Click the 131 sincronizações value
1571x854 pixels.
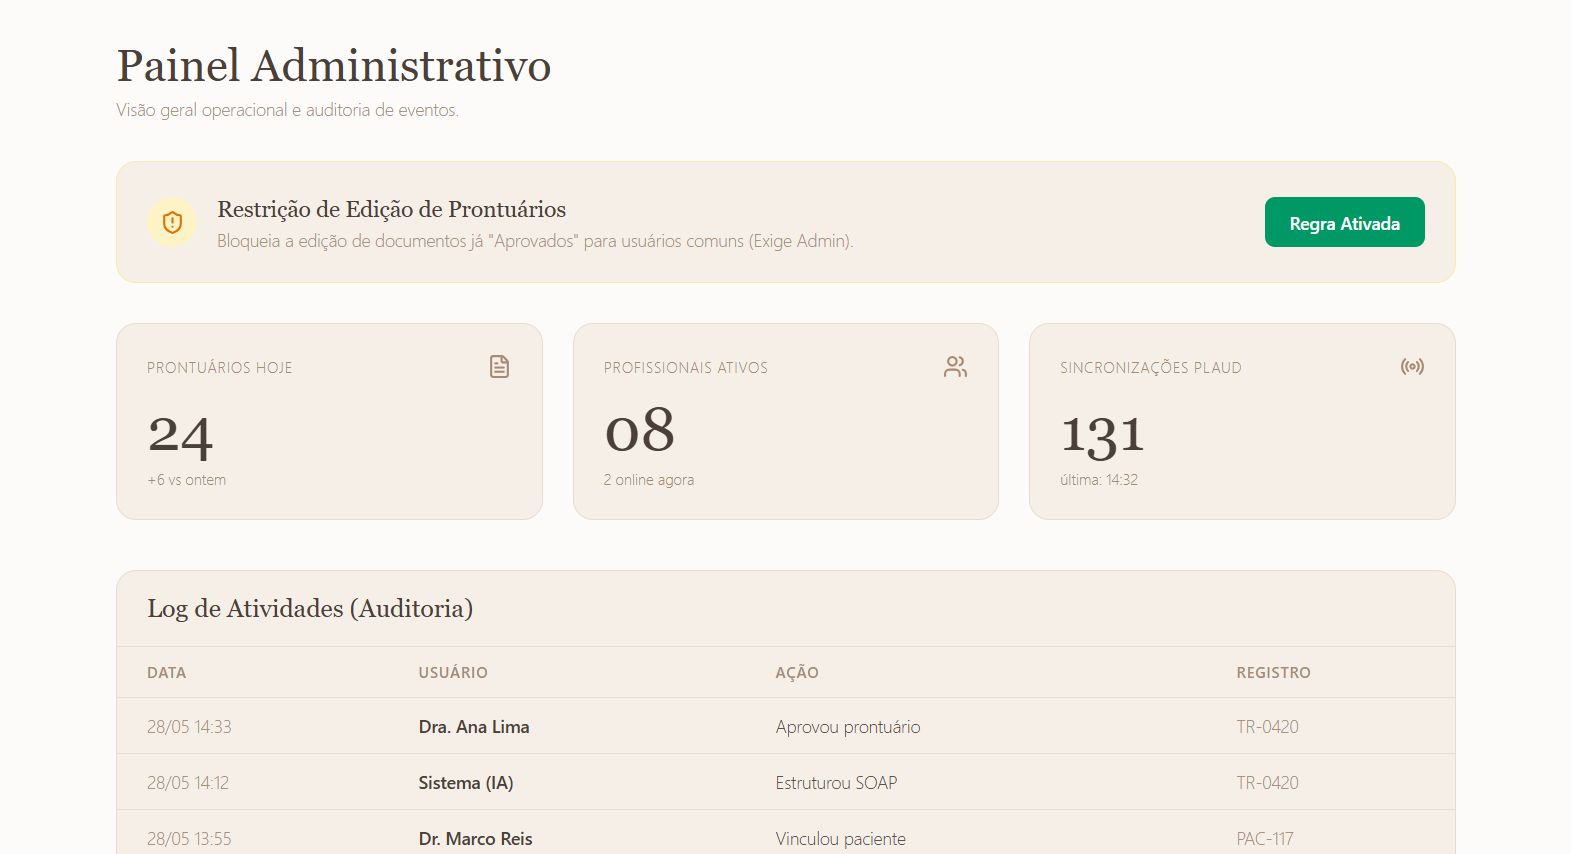[x=1102, y=436]
